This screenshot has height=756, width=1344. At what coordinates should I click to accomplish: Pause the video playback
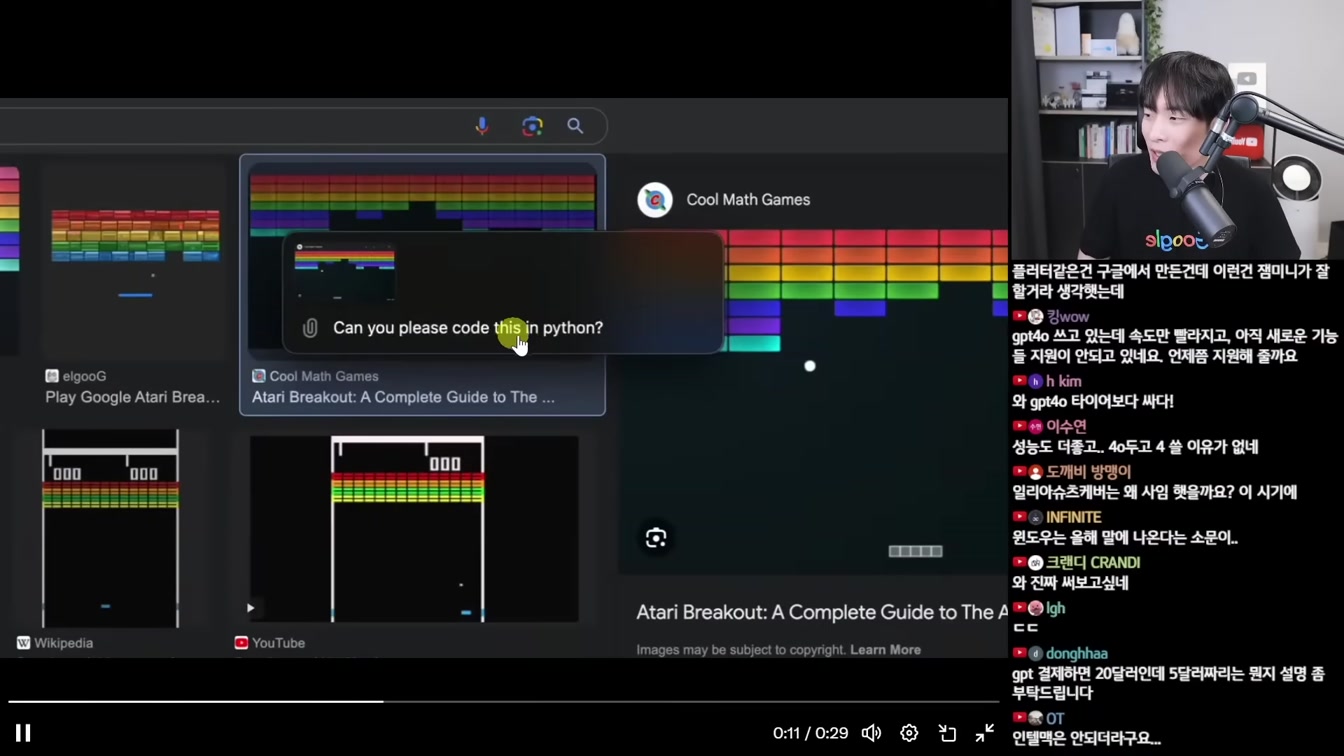[23, 733]
